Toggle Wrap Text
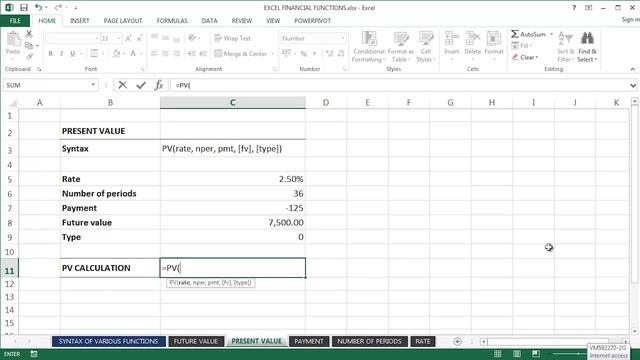 pos(232,38)
